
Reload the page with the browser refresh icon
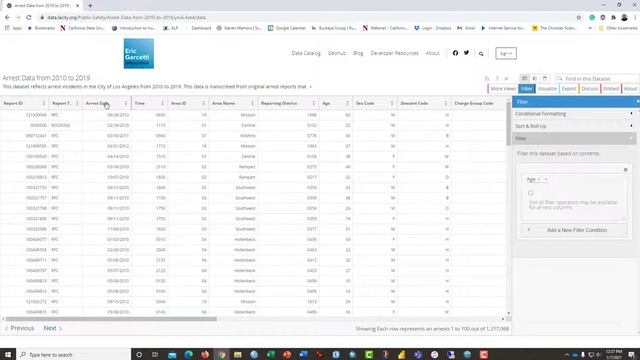[x=29, y=18]
